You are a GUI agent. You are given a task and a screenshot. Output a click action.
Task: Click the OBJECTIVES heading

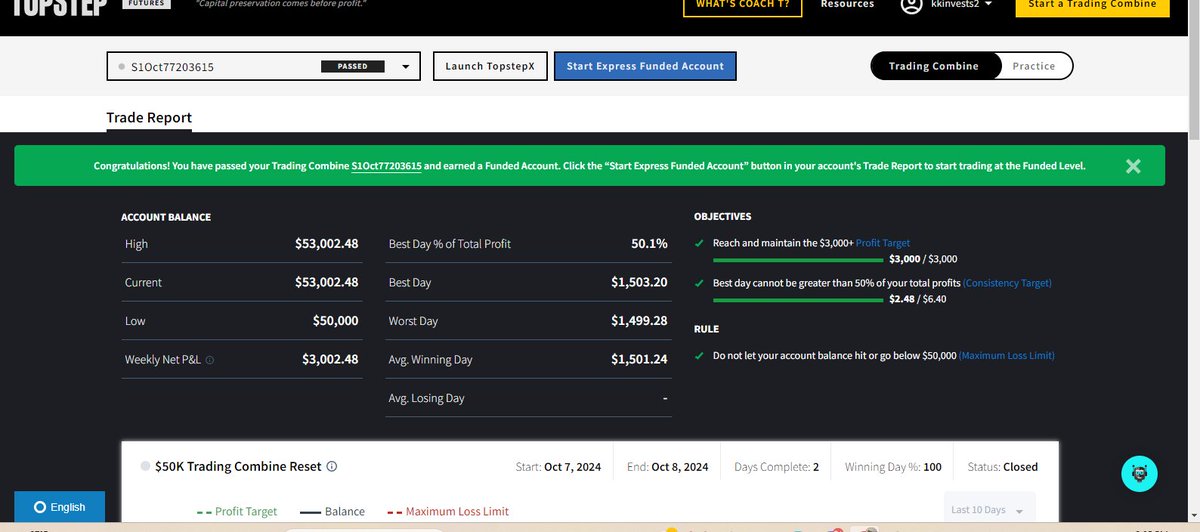click(723, 216)
